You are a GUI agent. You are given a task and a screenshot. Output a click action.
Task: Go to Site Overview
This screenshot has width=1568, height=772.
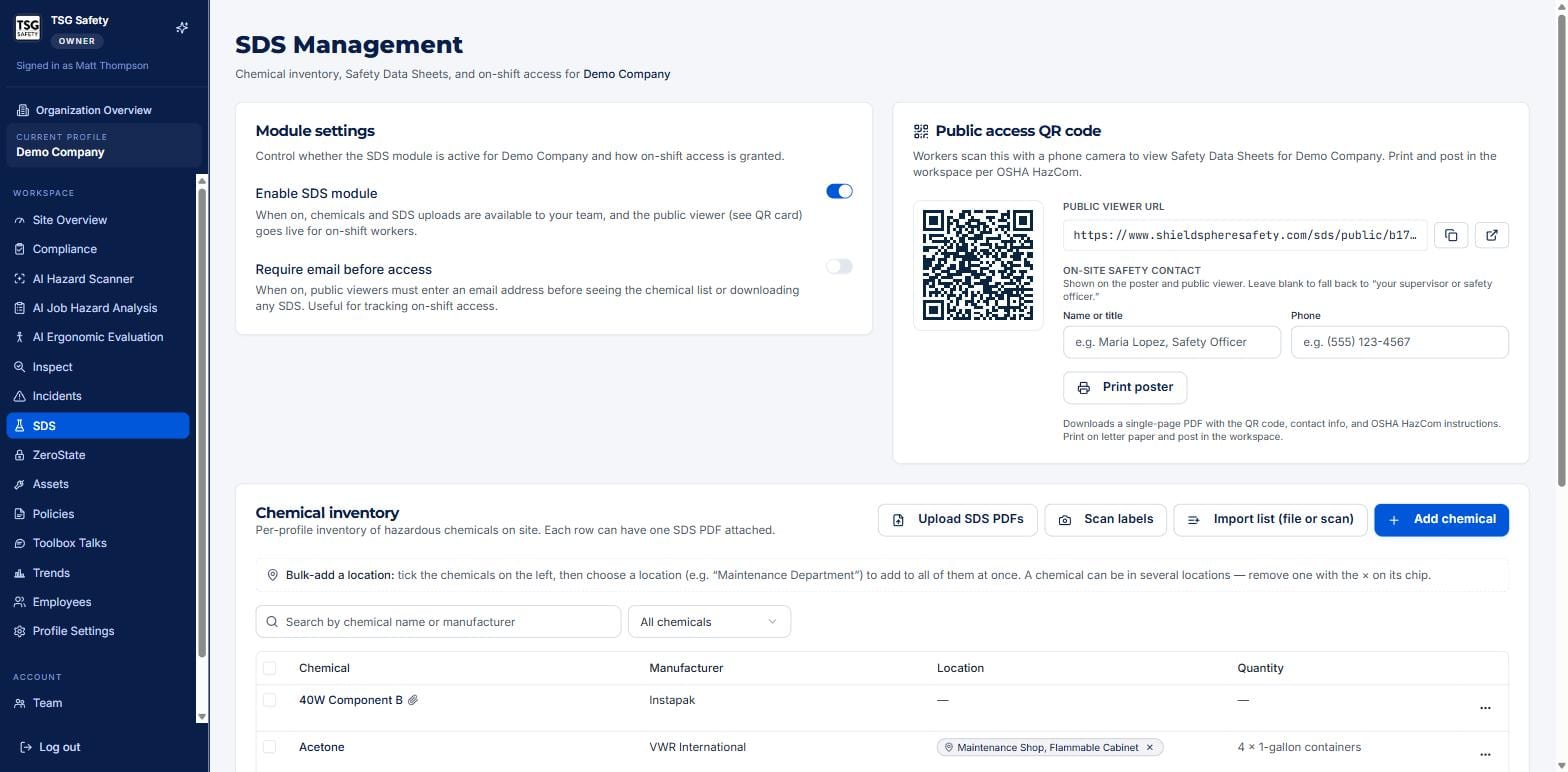click(98, 220)
